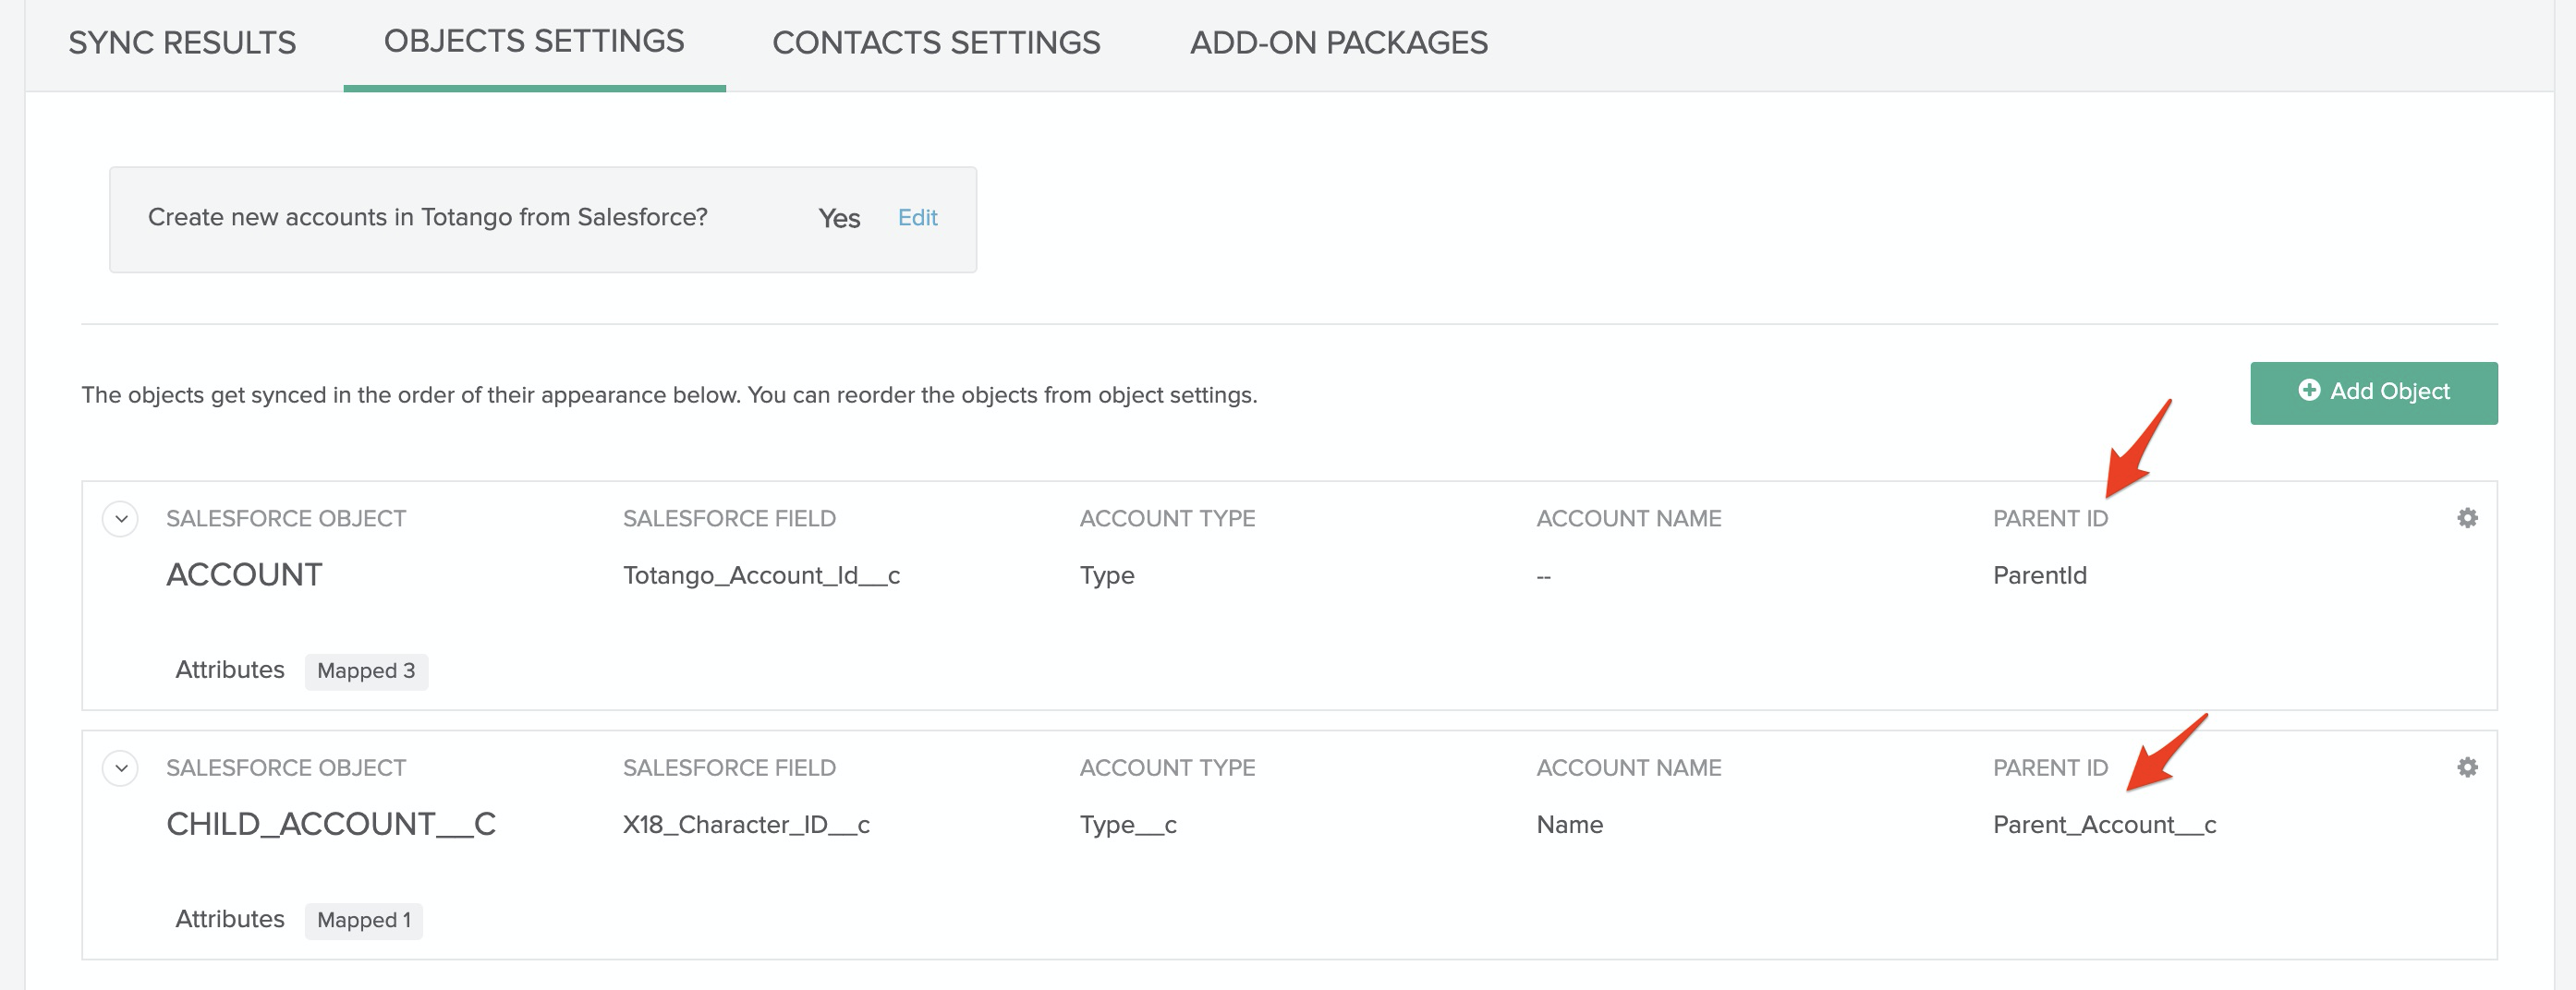This screenshot has height=990, width=2576.
Task: Edit the create new accounts setting
Action: [x=917, y=218]
